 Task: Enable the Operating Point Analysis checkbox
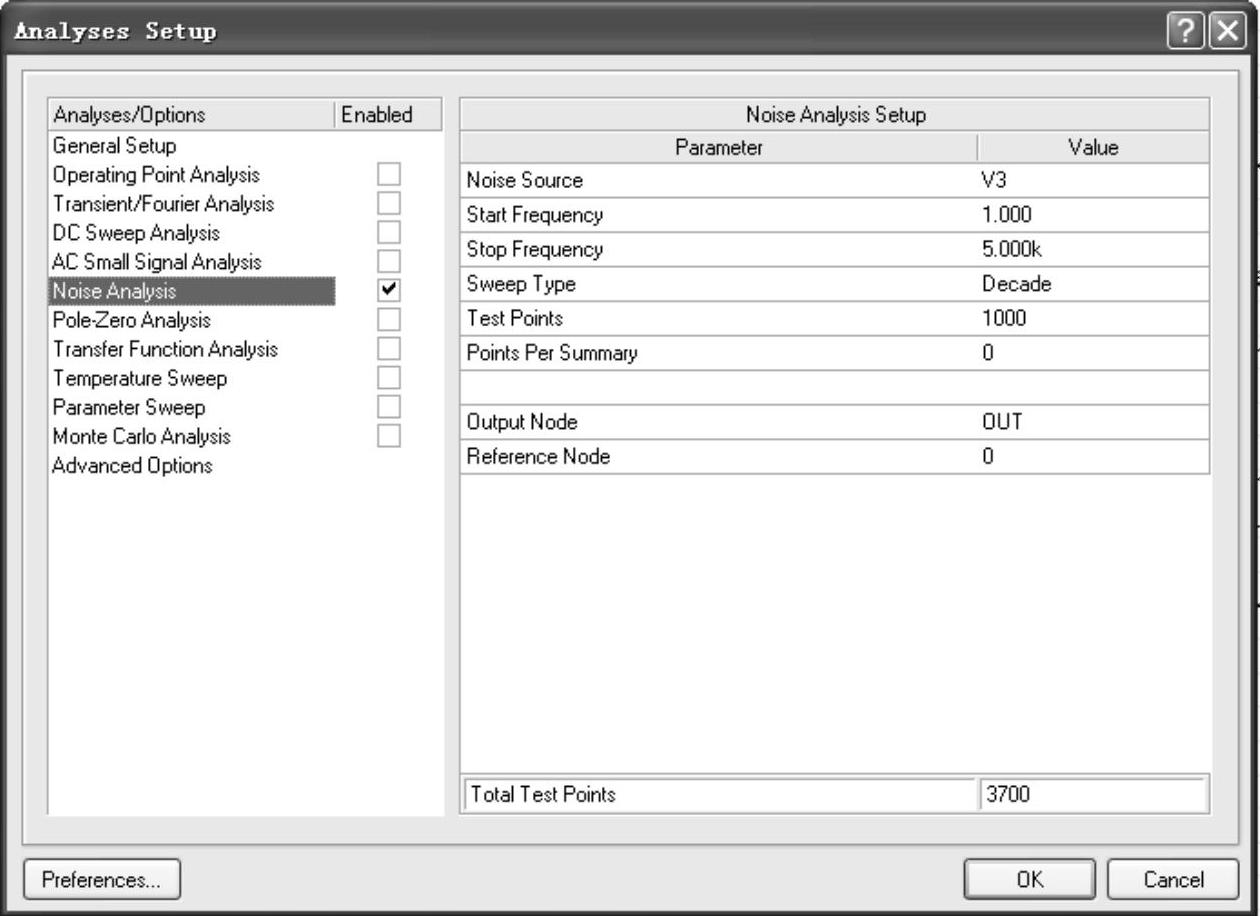click(x=388, y=175)
